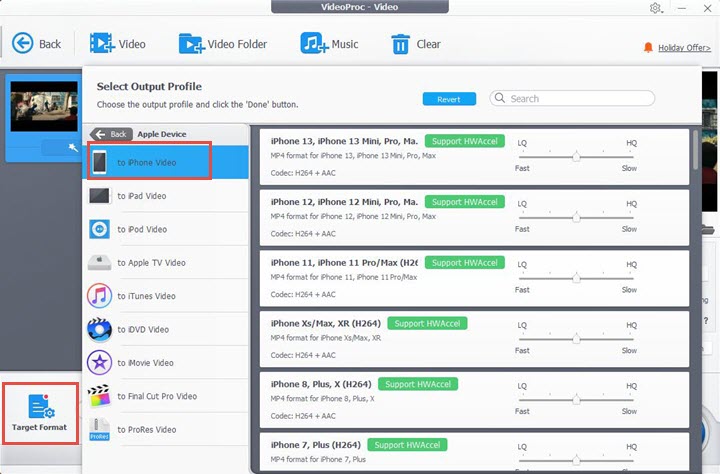Select 'iPhone 7, Plus (H264)' profile title
720x474 pixels.
pyautogui.click(x=315, y=445)
